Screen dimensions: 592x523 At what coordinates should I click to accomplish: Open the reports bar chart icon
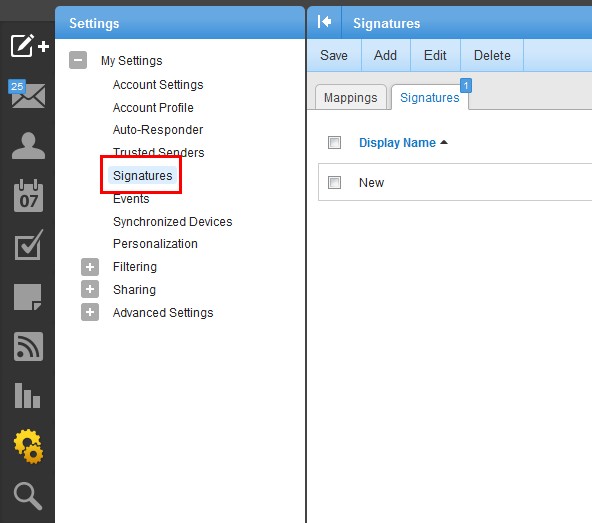(27, 395)
